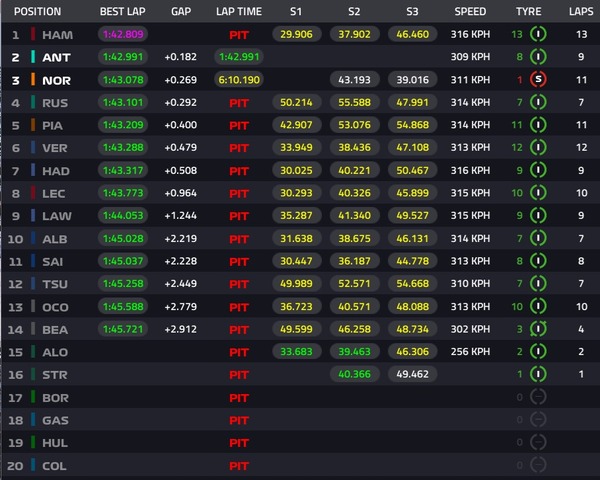Click the red PIT label for RUS
Screen dimensions: 600x480
coord(239,102)
